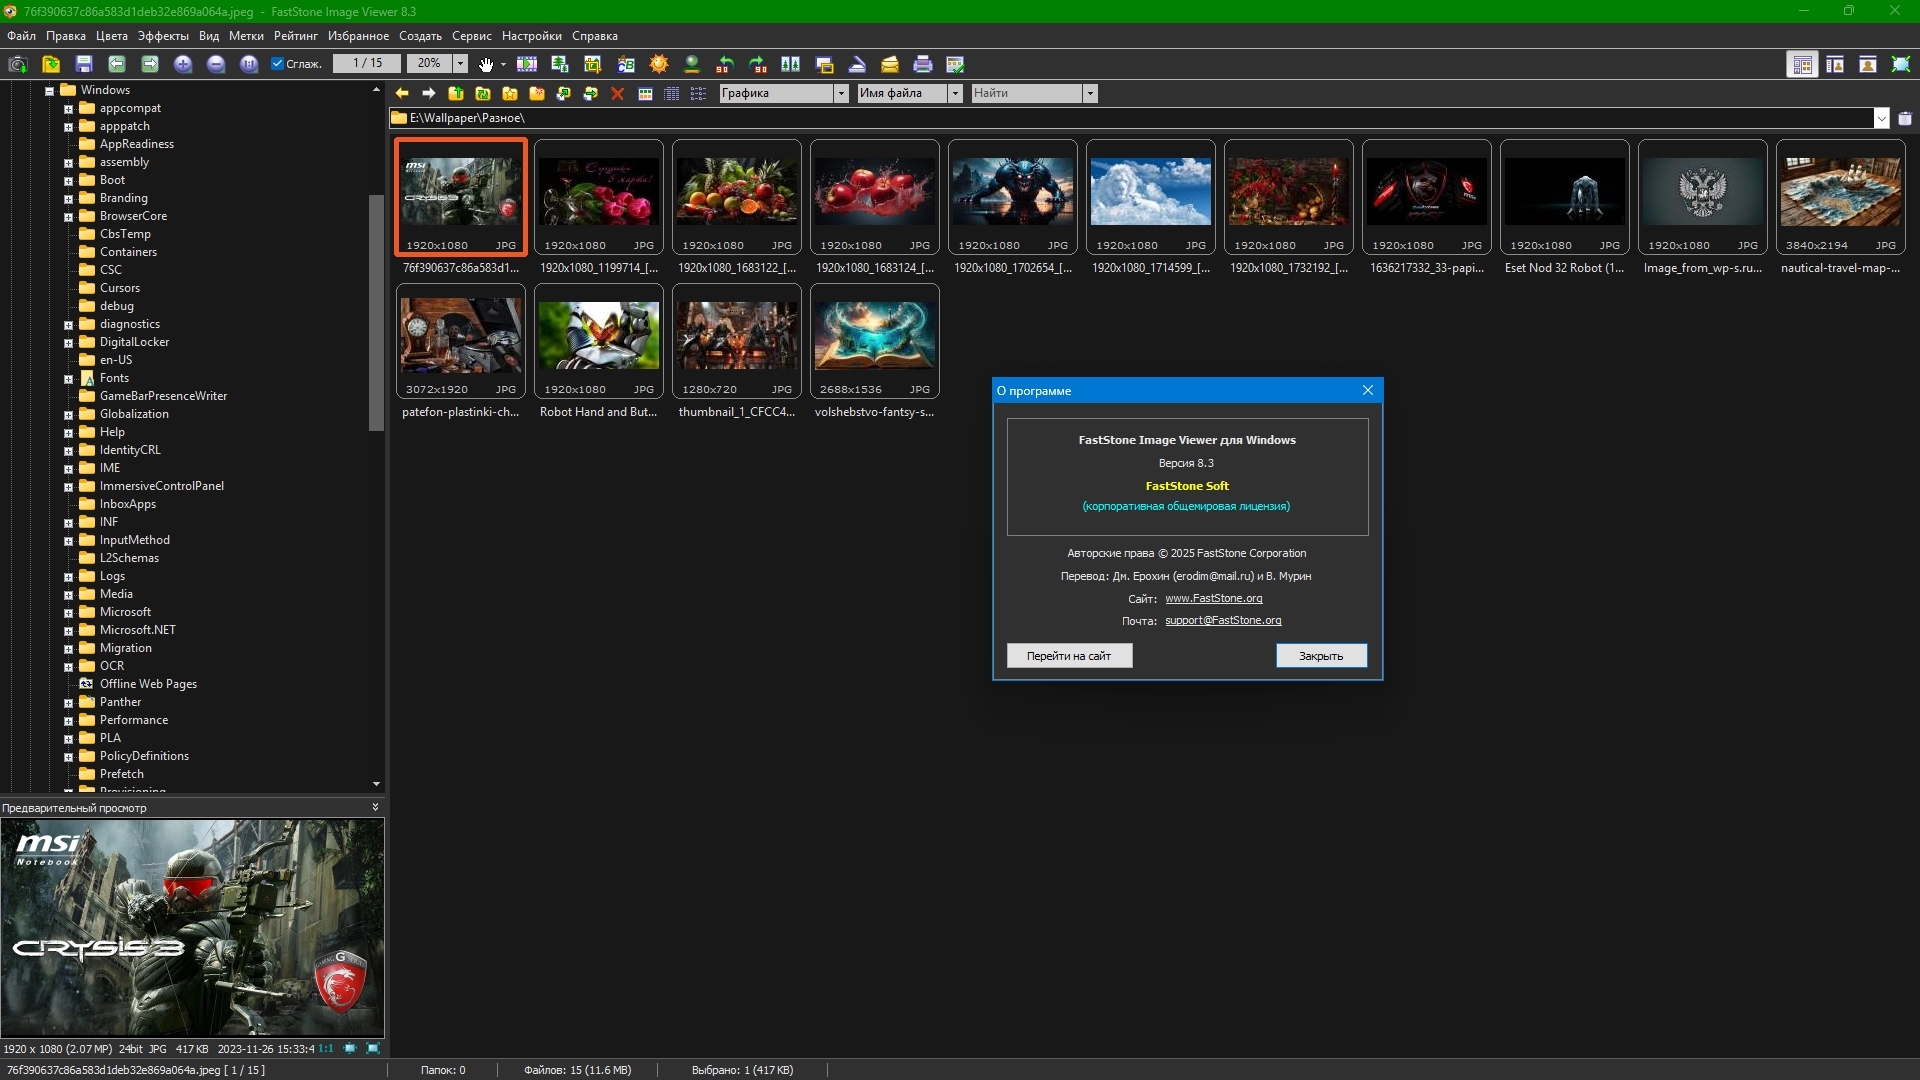The height and width of the screenshot is (1080, 1920).
Task: Open the Сервис menu
Action: (x=471, y=36)
